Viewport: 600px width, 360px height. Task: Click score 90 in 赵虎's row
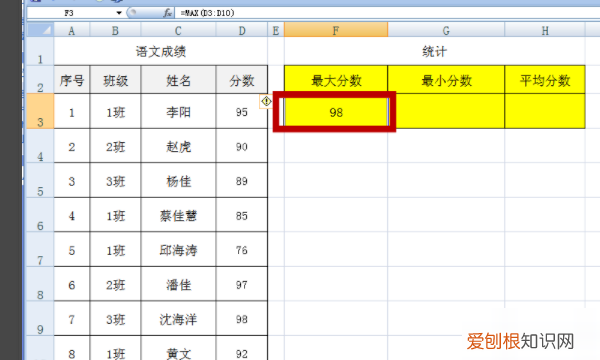pos(242,146)
